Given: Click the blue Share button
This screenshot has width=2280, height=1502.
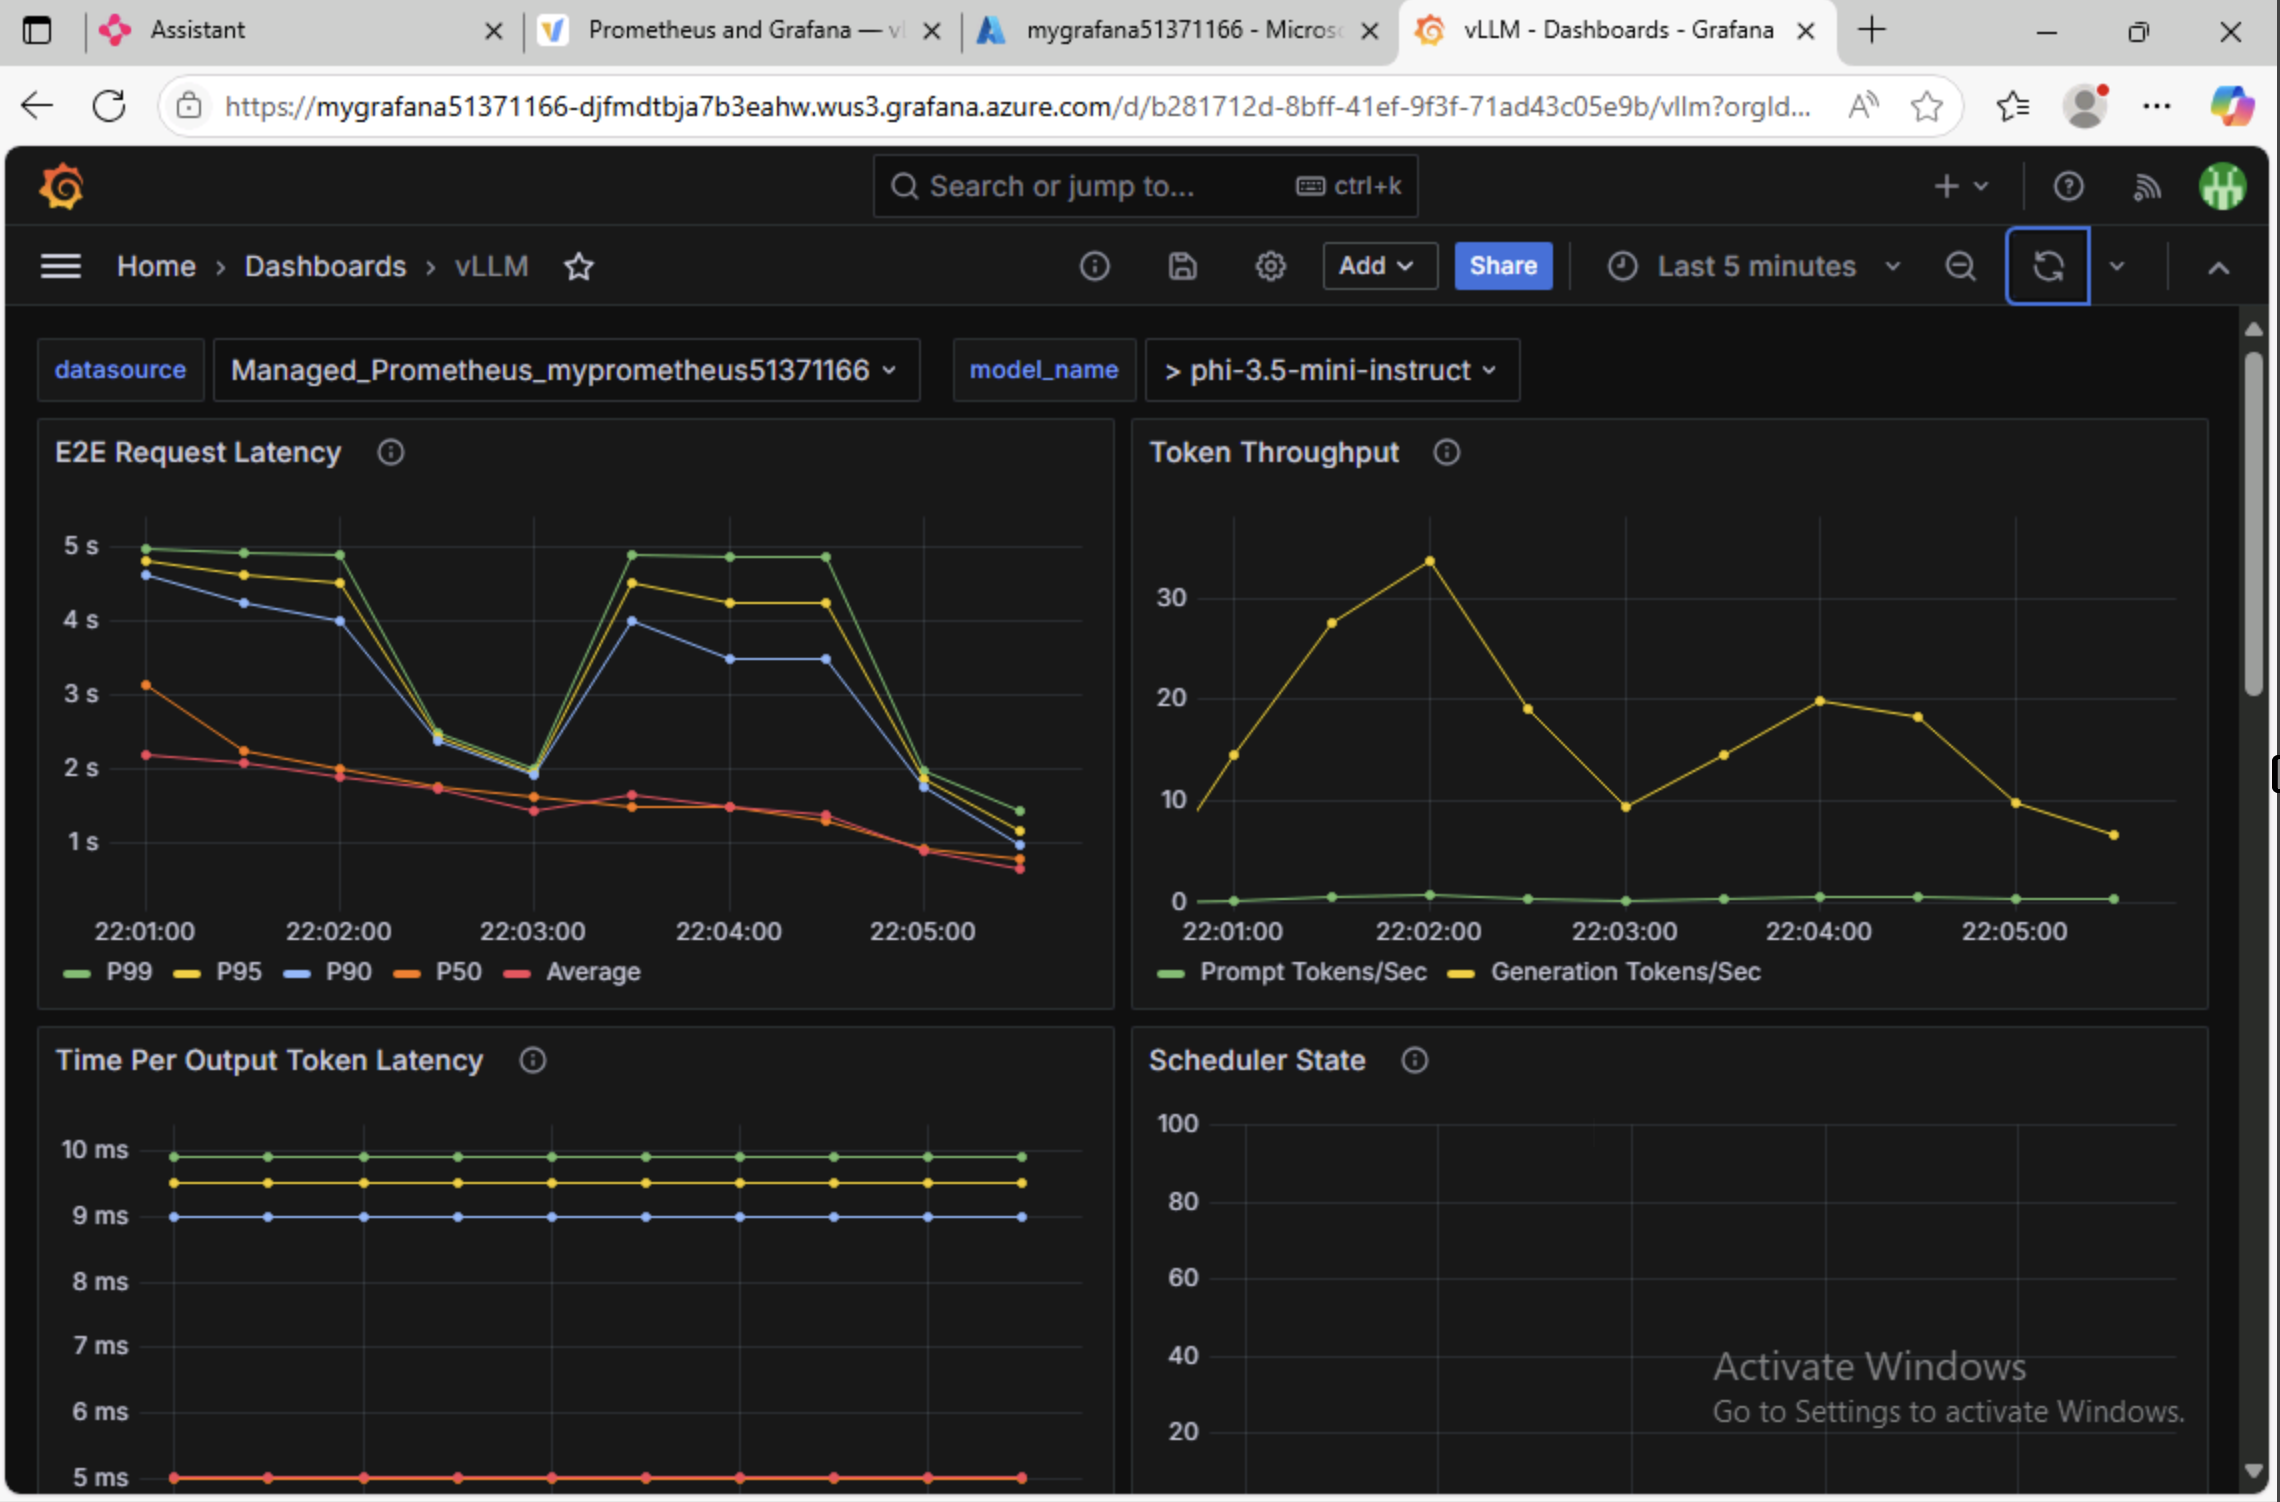Looking at the screenshot, I should (x=1502, y=266).
